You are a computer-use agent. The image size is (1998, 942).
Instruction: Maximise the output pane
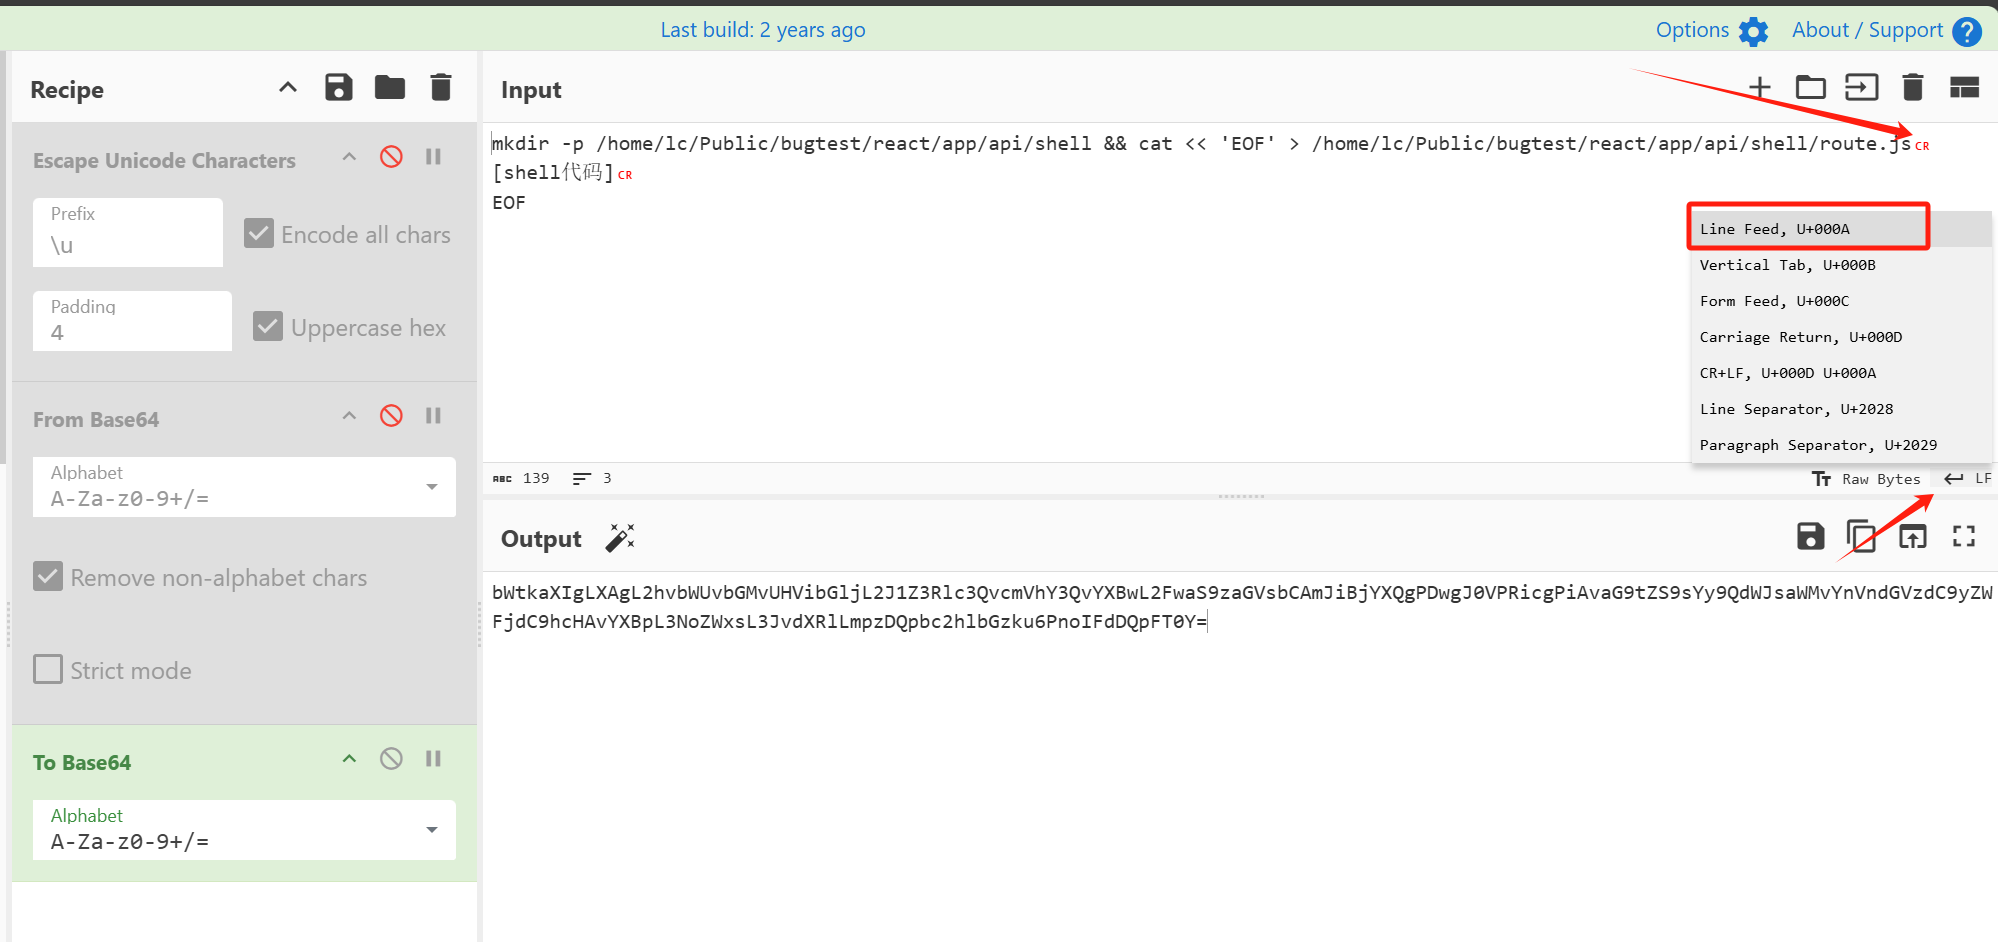click(1963, 537)
